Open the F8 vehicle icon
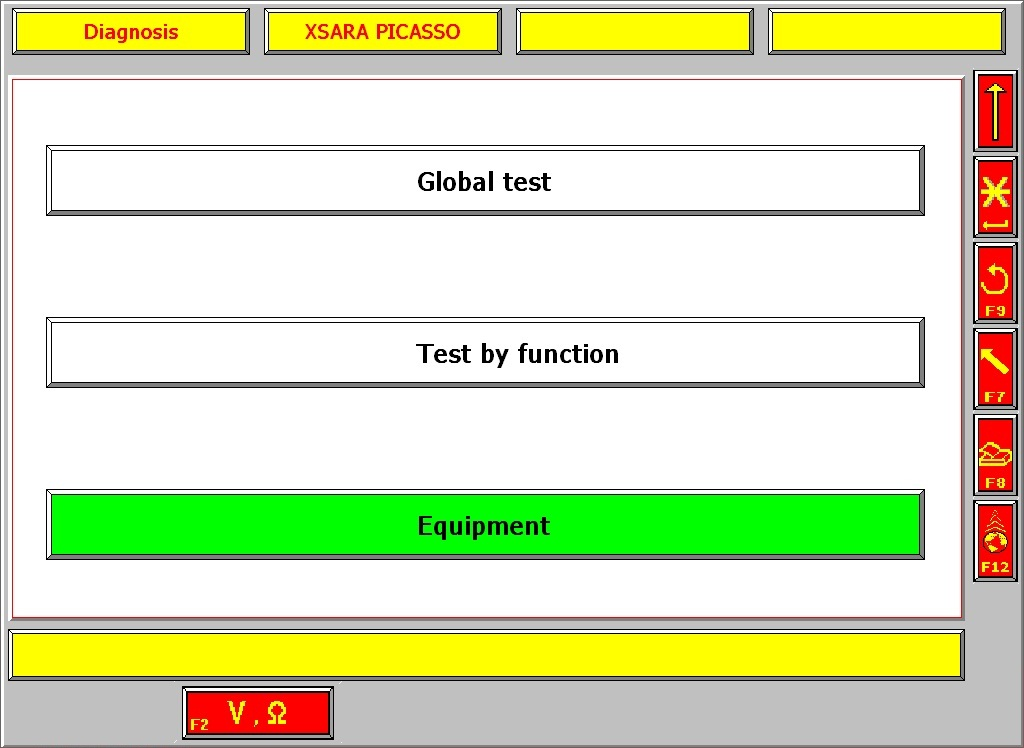 tap(995, 455)
